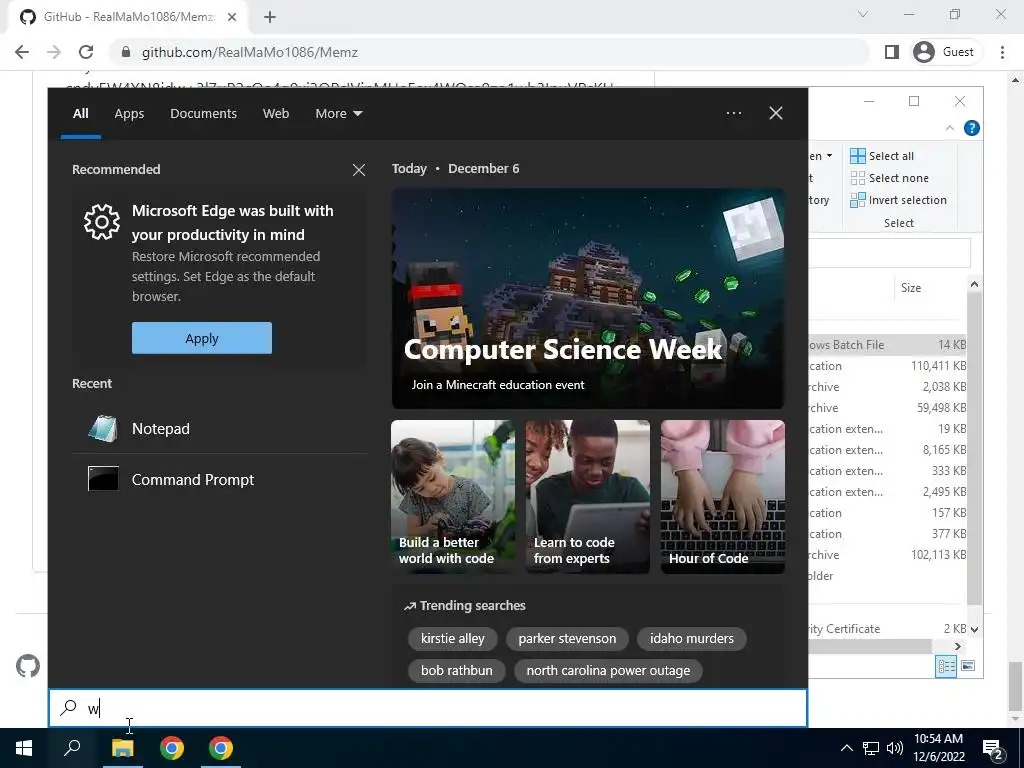Close the GitHub browser tab
This screenshot has height=768, width=1024.
[232, 17]
